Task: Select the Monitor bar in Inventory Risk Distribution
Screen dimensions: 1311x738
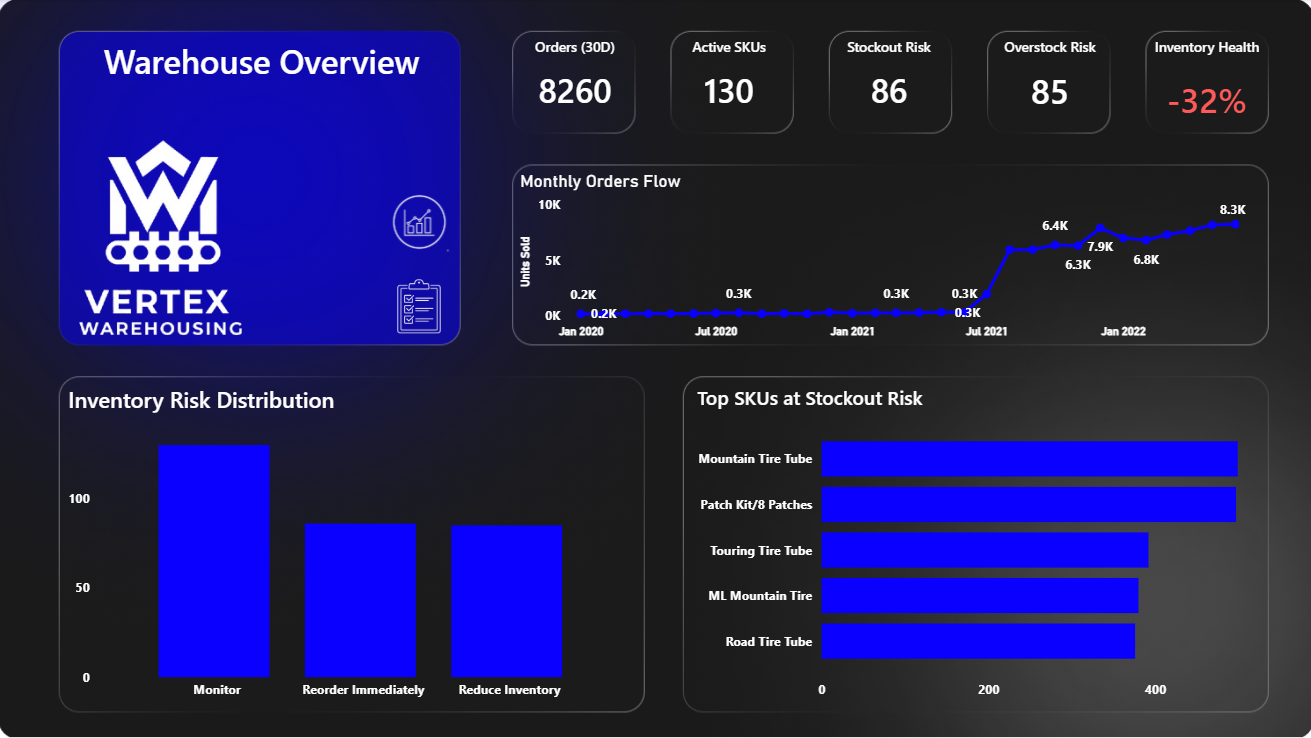Action: pyautogui.click(x=214, y=560)
